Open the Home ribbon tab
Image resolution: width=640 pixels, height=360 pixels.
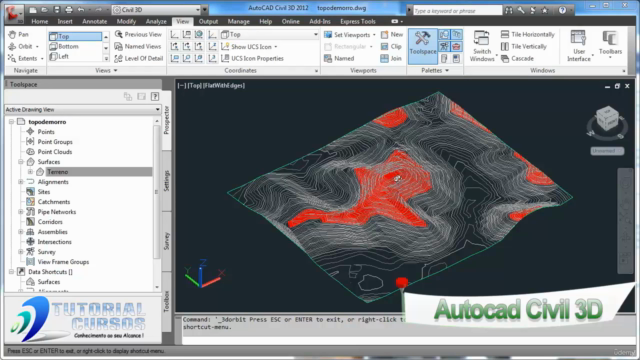(x=40, y=21)
